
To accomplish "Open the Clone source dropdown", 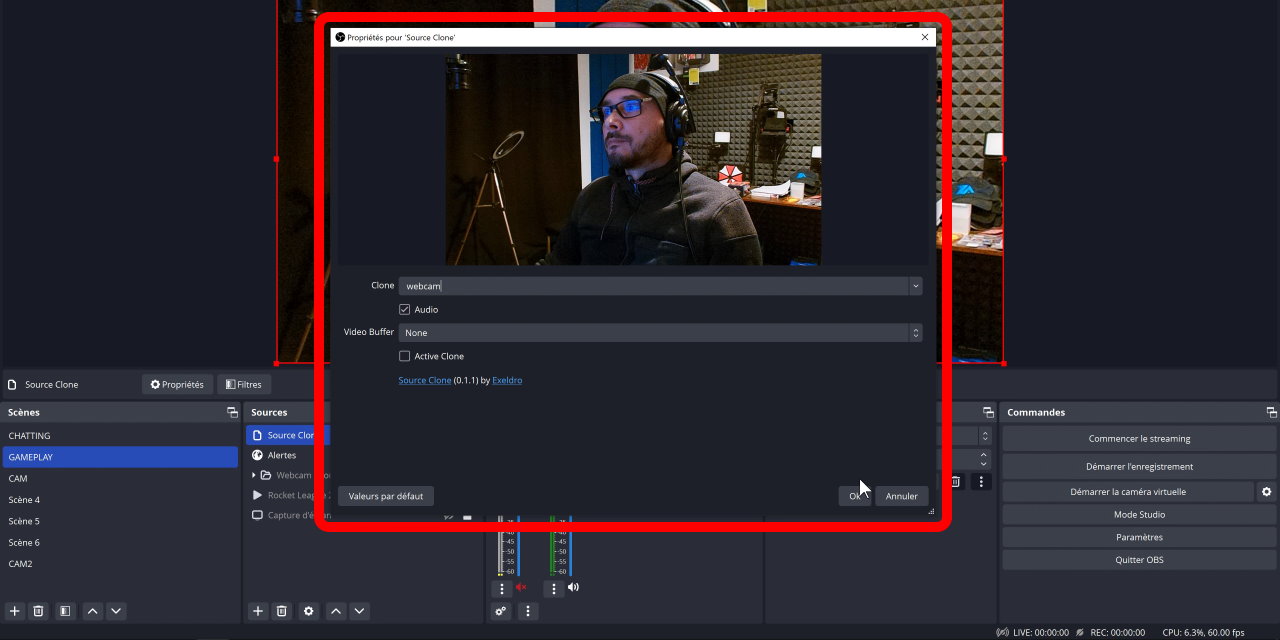I will (915, 286).
